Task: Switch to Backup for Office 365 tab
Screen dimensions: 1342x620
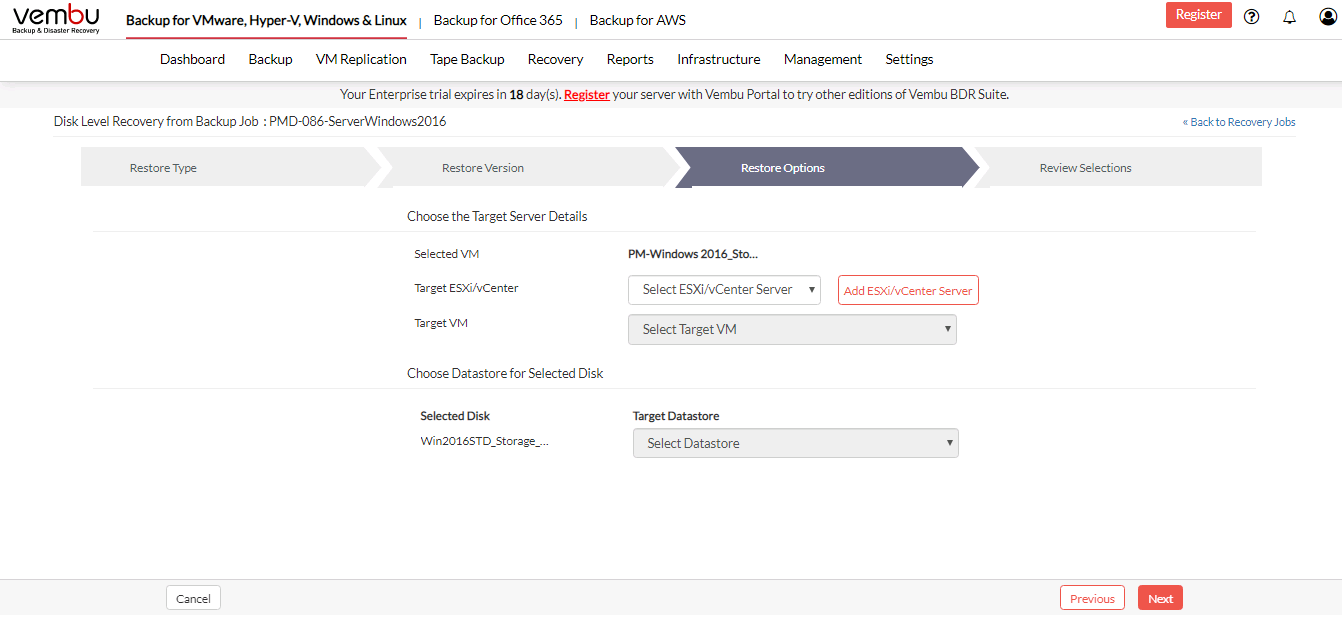Action: [498, 20]
